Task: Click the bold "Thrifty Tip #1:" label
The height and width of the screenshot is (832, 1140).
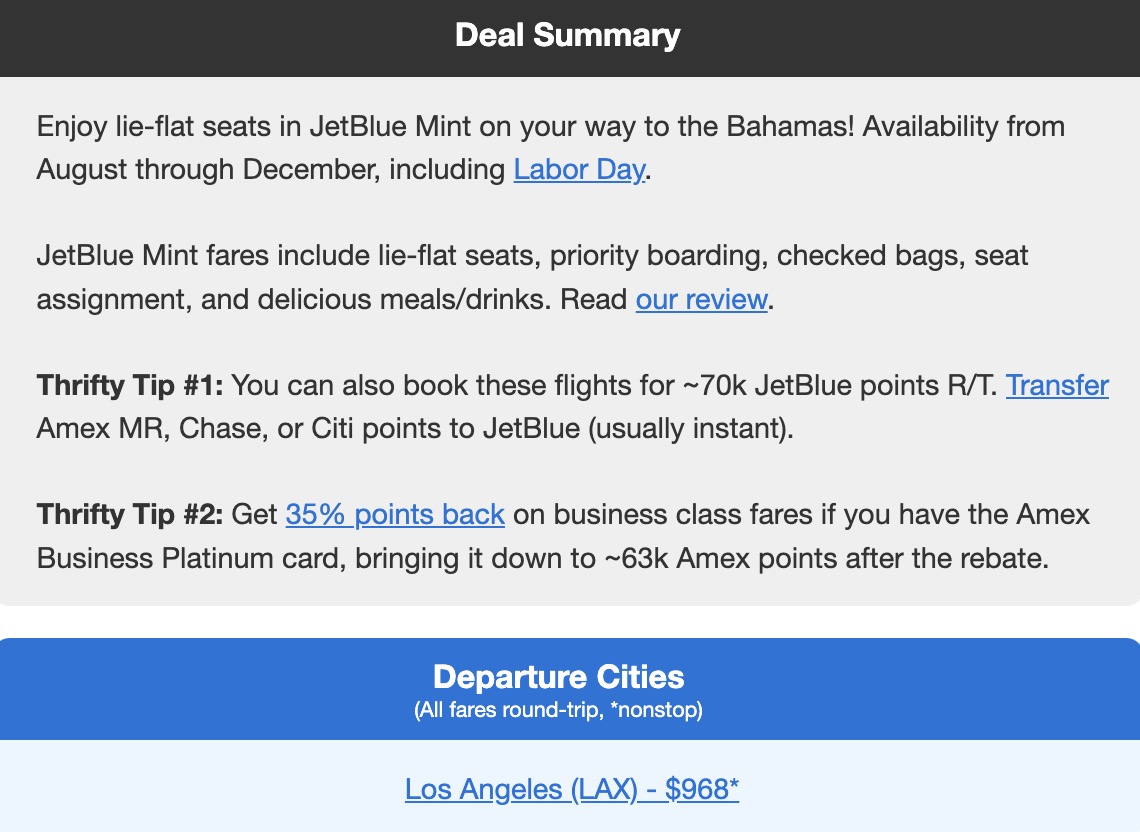Action: tap(129, 385)
